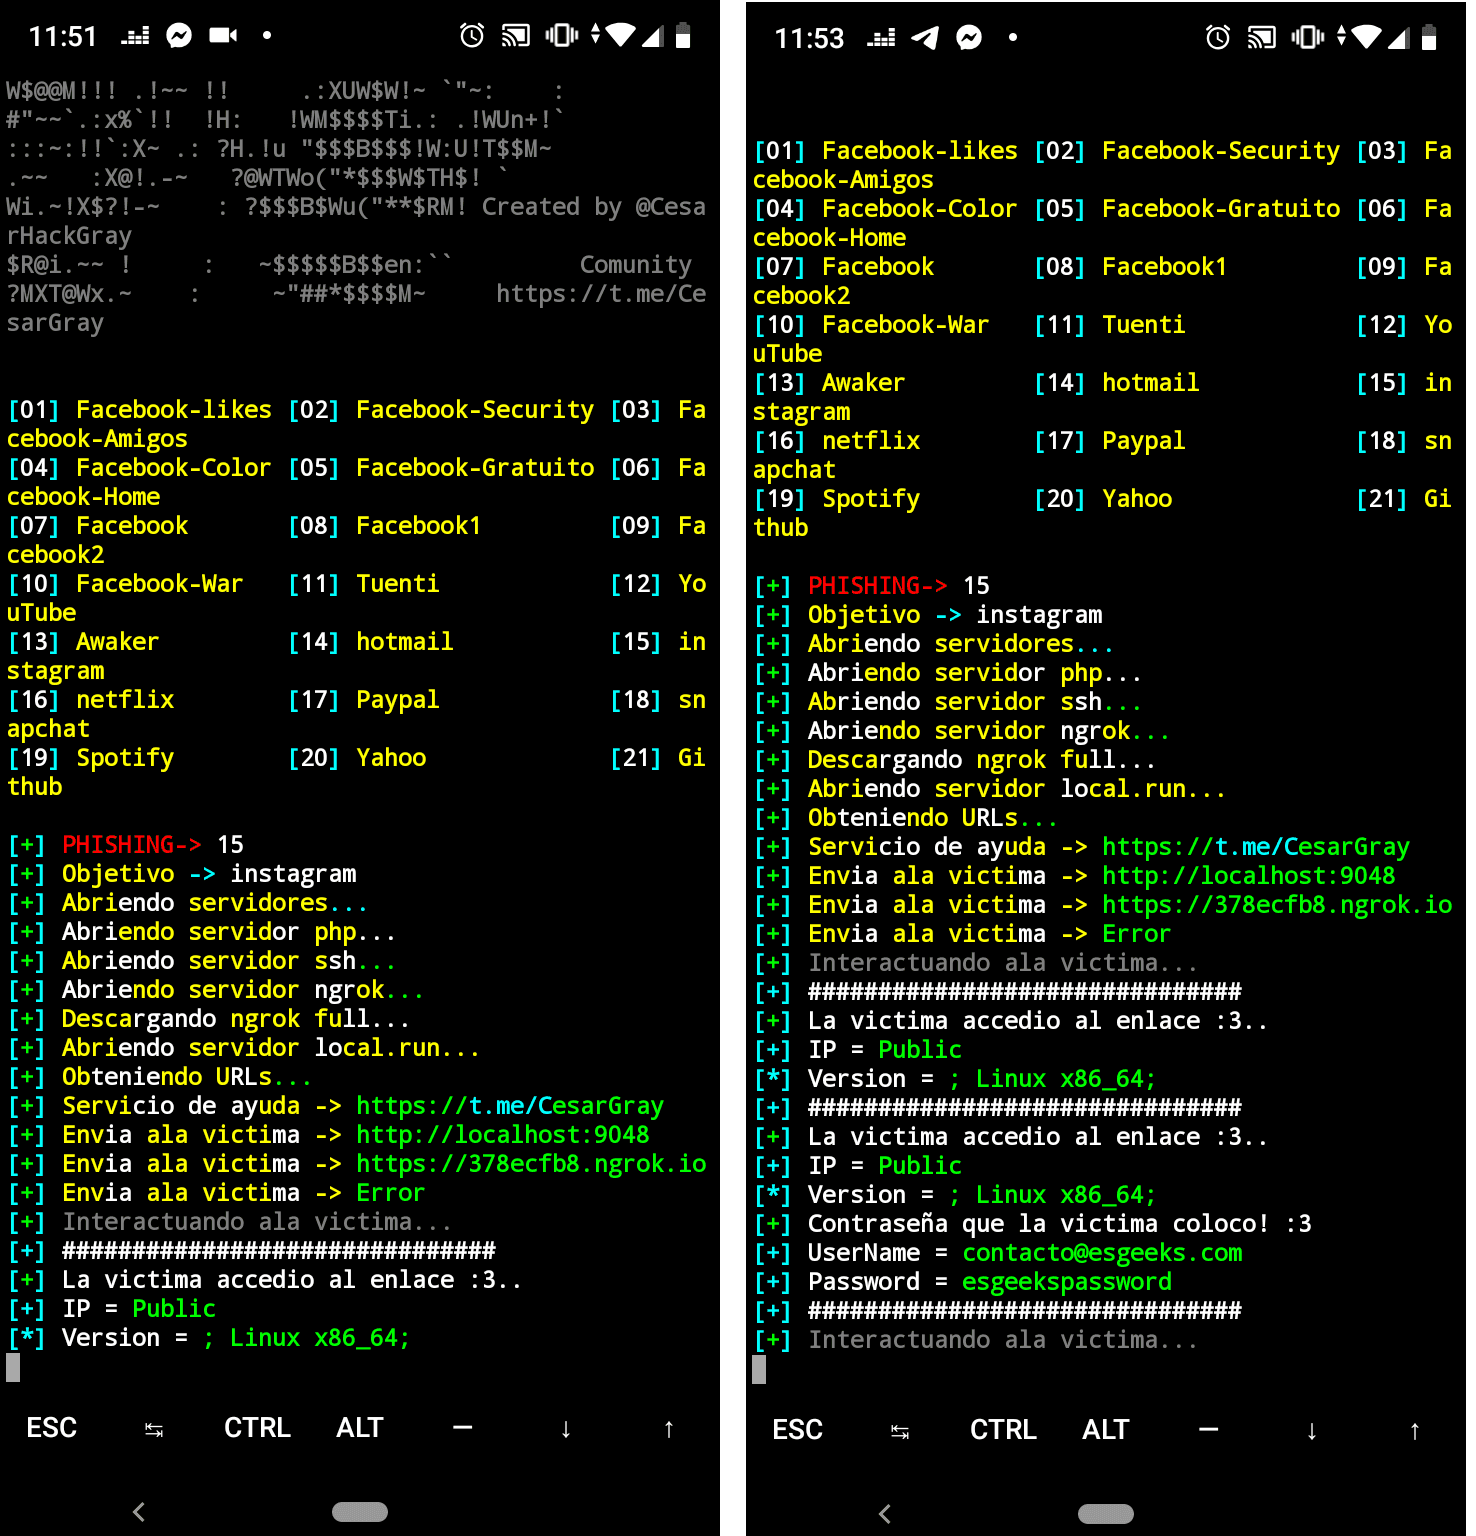The height and width of the screenshot is (1536, 1476).
Task: Tap Facebook-Security option in left terminal menu
Action: [x=475, y=410]
